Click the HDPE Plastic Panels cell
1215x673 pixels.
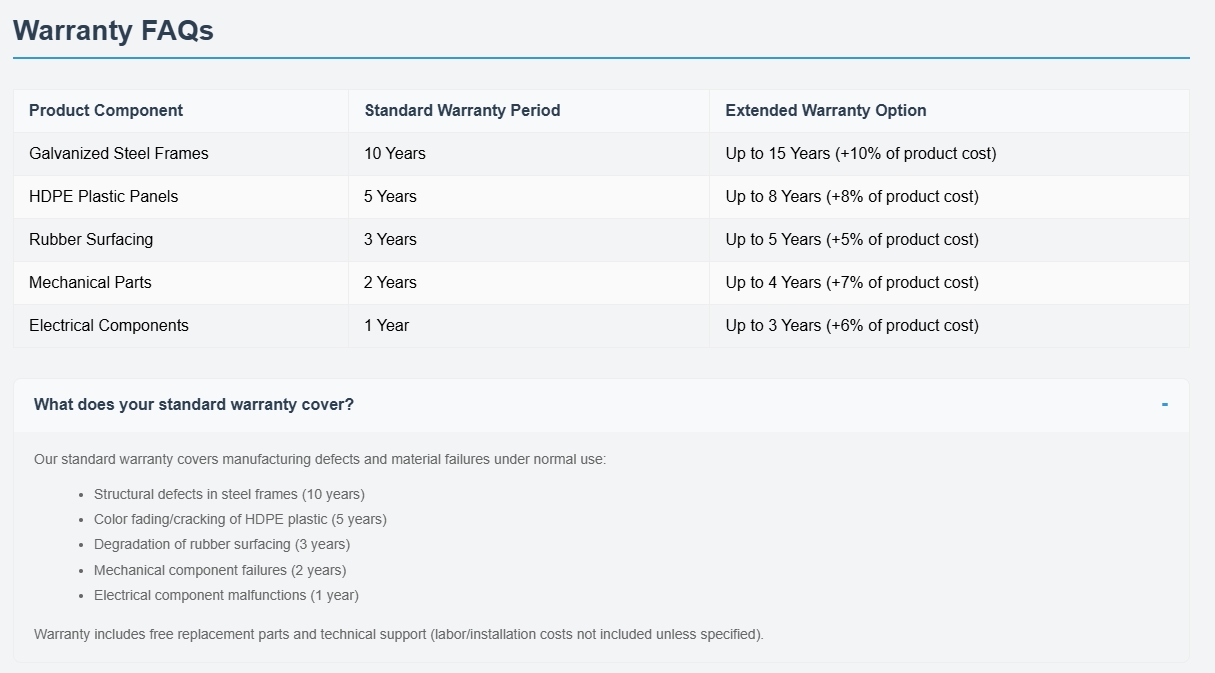pos(104,197)
